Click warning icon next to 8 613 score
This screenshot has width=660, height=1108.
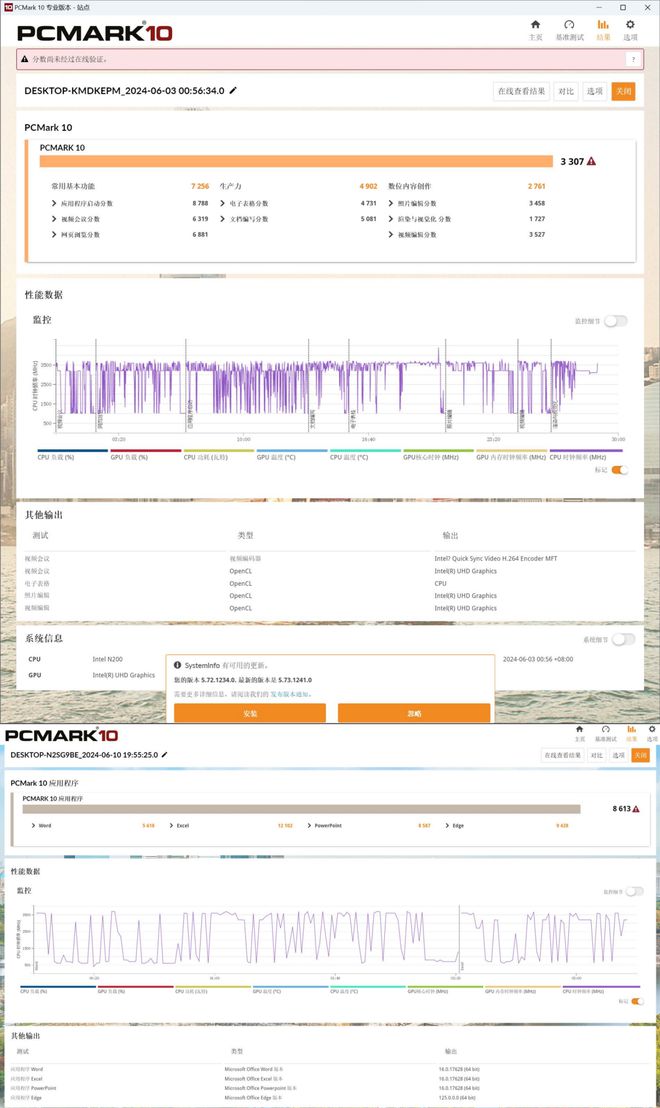pos(636,808)
